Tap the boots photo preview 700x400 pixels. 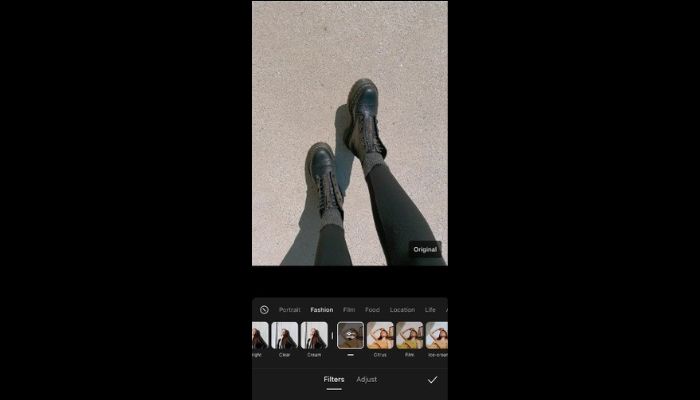(350, 133)
